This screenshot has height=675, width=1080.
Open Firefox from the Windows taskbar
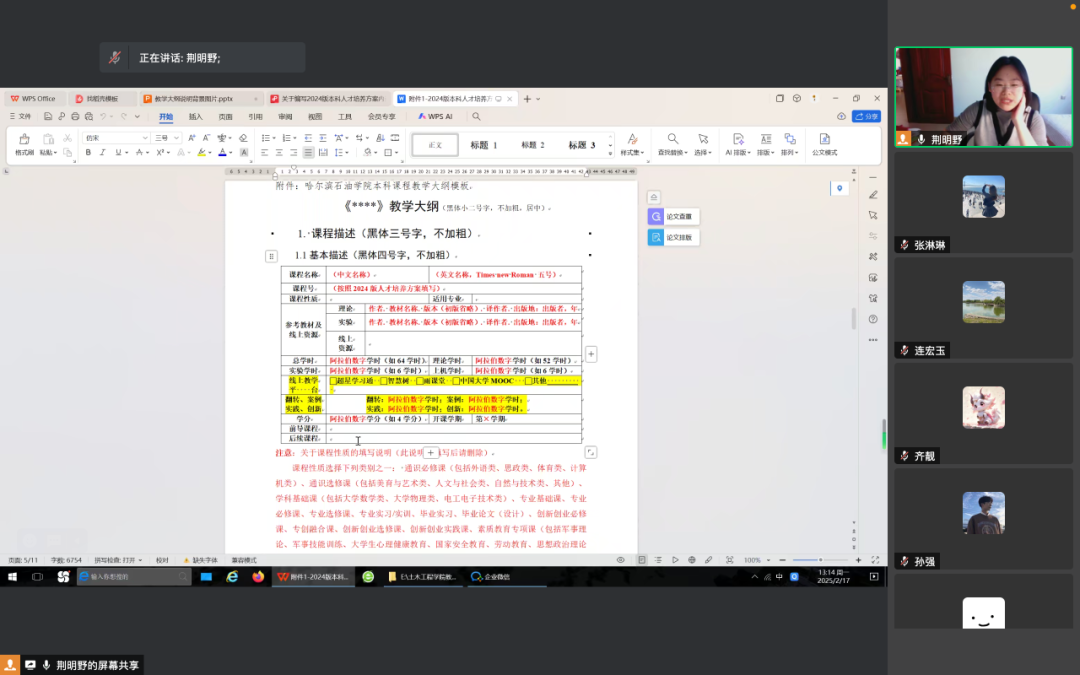257,577
